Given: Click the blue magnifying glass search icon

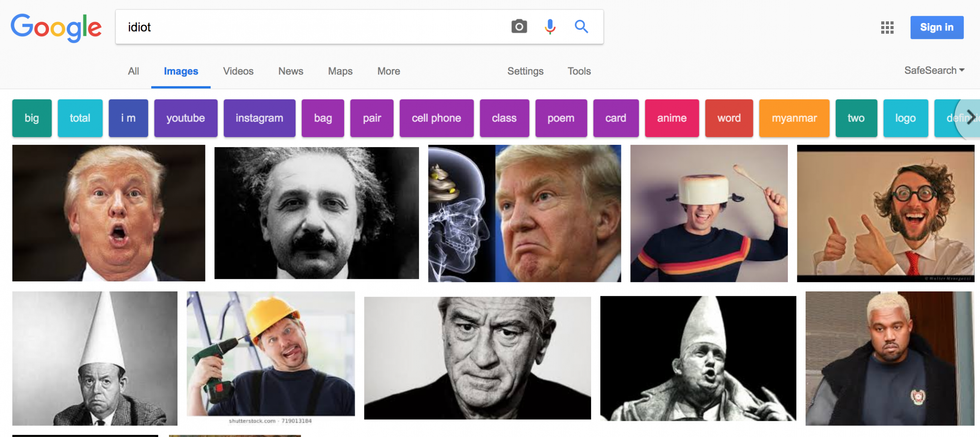Looking at the screenshot, I should point(581,27).
